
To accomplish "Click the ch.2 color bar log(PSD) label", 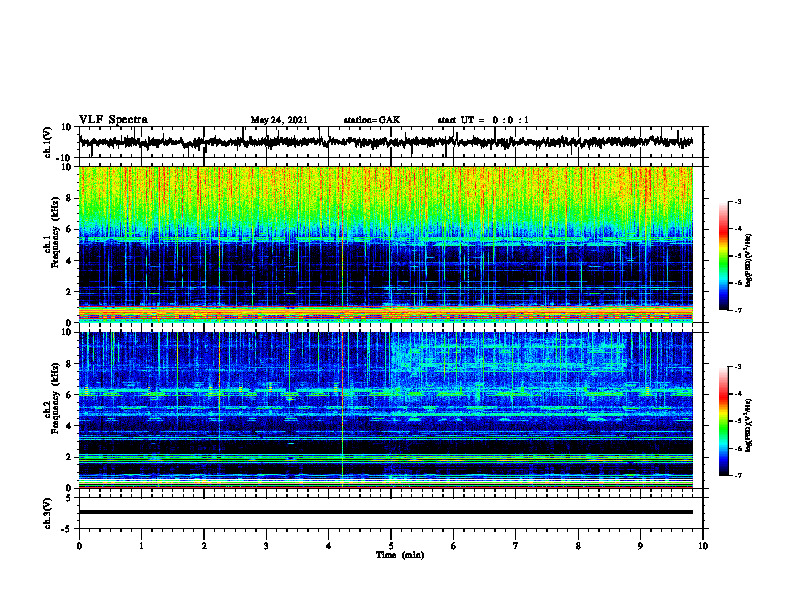I will click(x=749, y=425).
